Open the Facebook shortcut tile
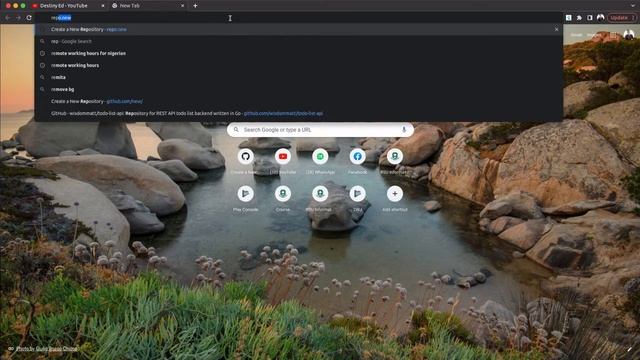 pyautogui.click(x=357, y=157)
